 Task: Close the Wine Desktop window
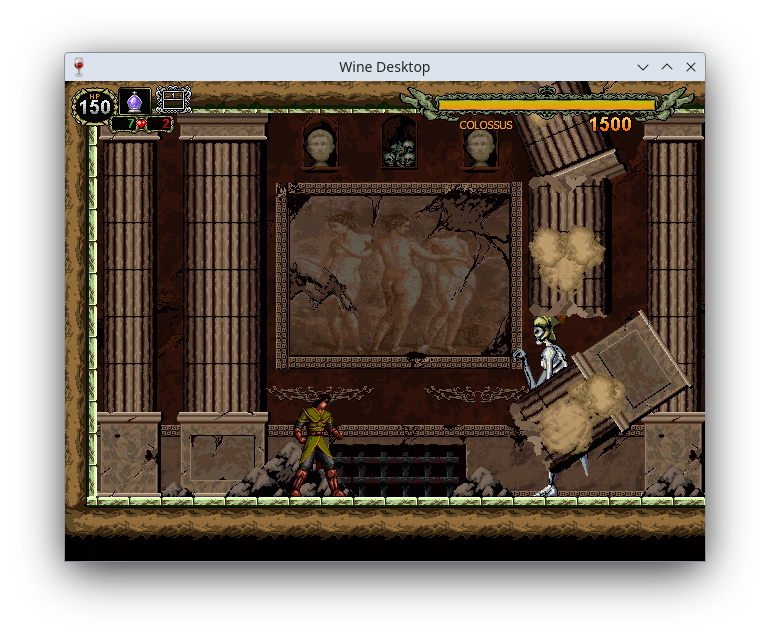691,67
